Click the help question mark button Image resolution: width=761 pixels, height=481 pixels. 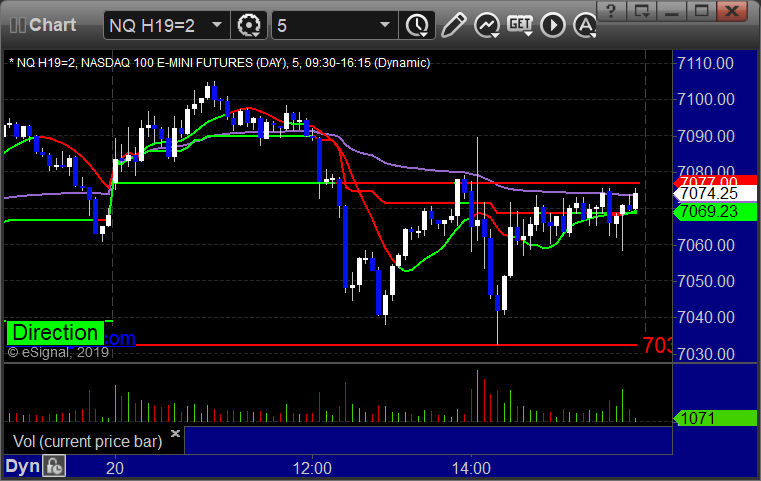tap(612, 10)
